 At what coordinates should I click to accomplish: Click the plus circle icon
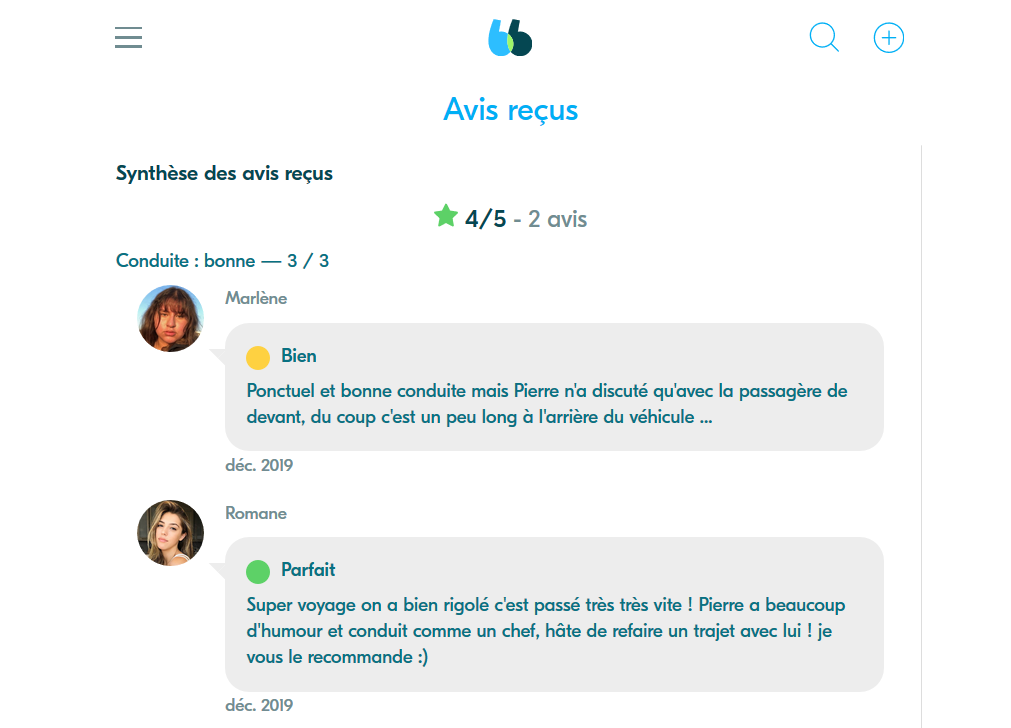[x=888, y=38]
